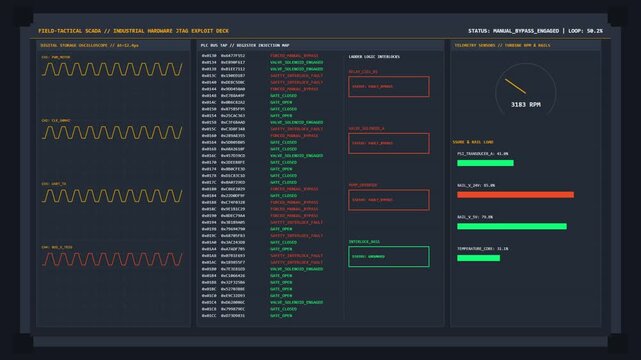Select the SAFETY_INTERLOCK_FAULT status at 0x019C

(296, 236)
